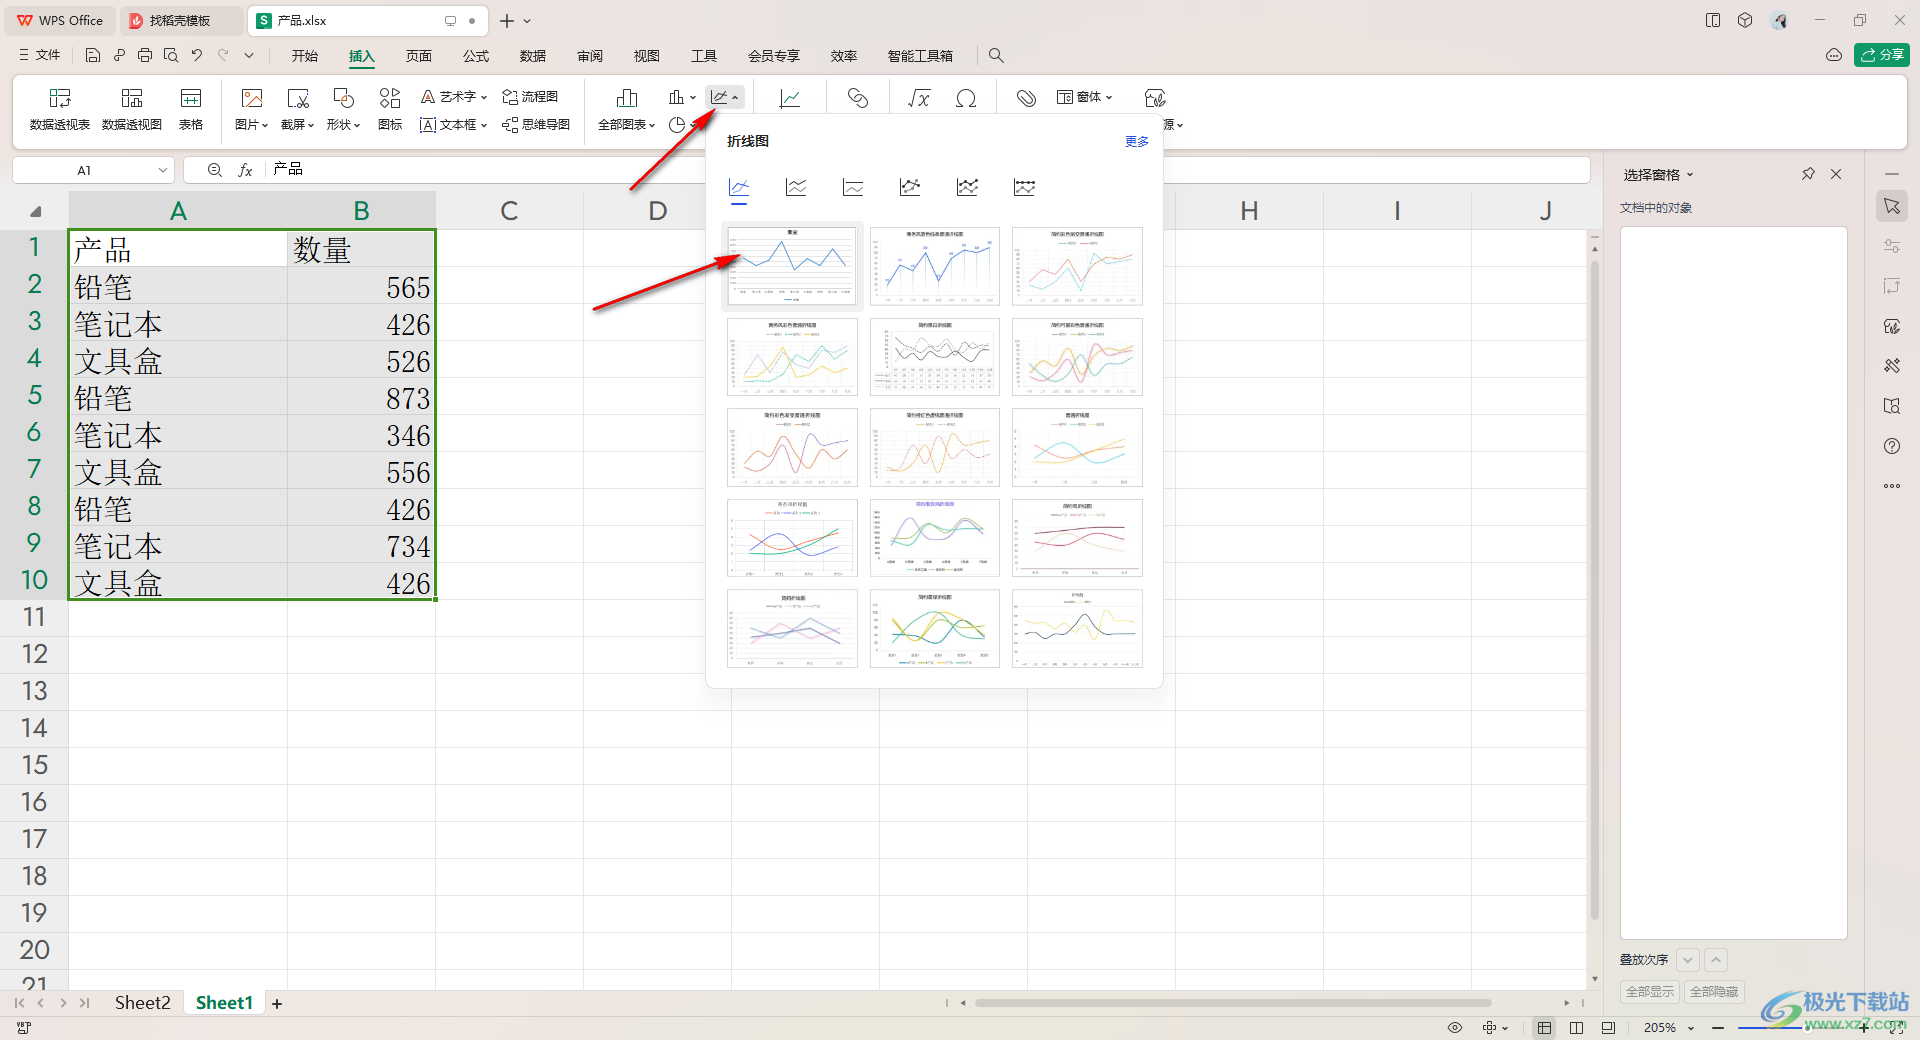Viewport: 1920px width, 1040px height.
Task: Select the line with markers subtype icon
Action: coord(910,187)
